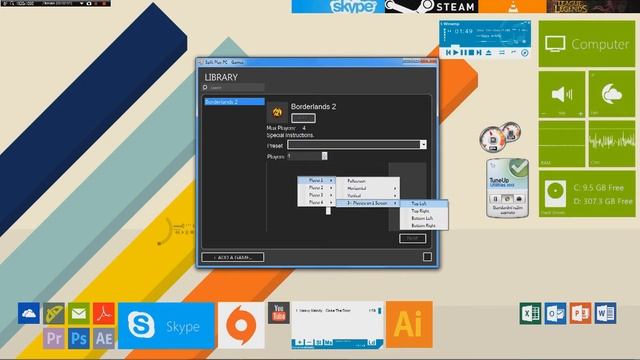Click the button under the Borderlands 2 title
The image size is (640, 360).
coord(303,118)
